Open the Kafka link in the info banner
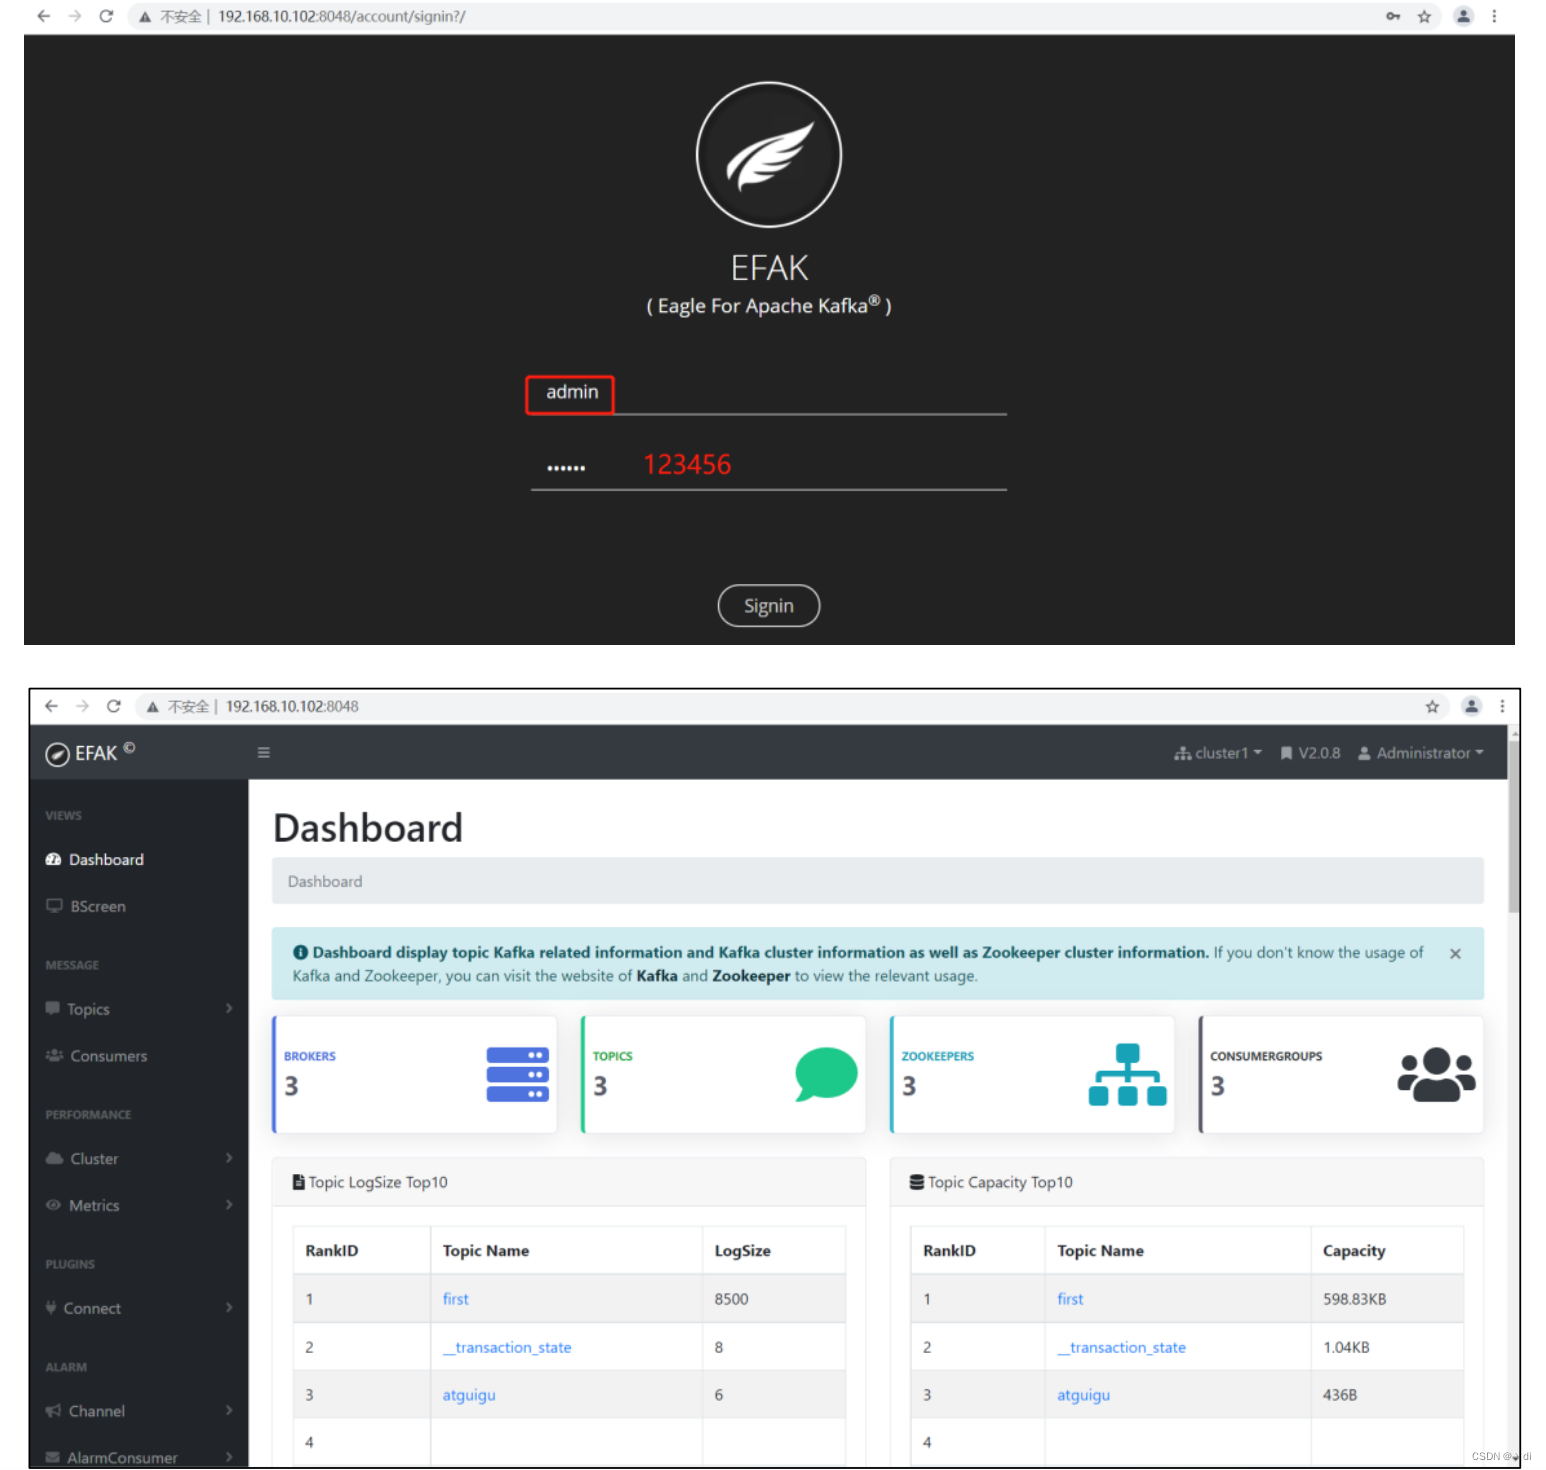The image size is (1546, 1470). [657, 976]
